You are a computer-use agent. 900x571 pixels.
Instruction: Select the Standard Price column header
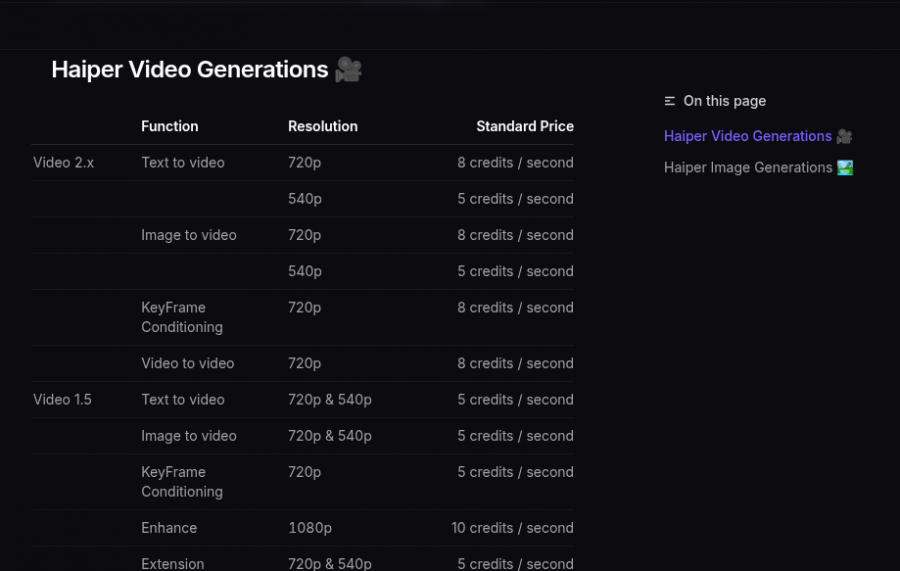click(525, 126)
